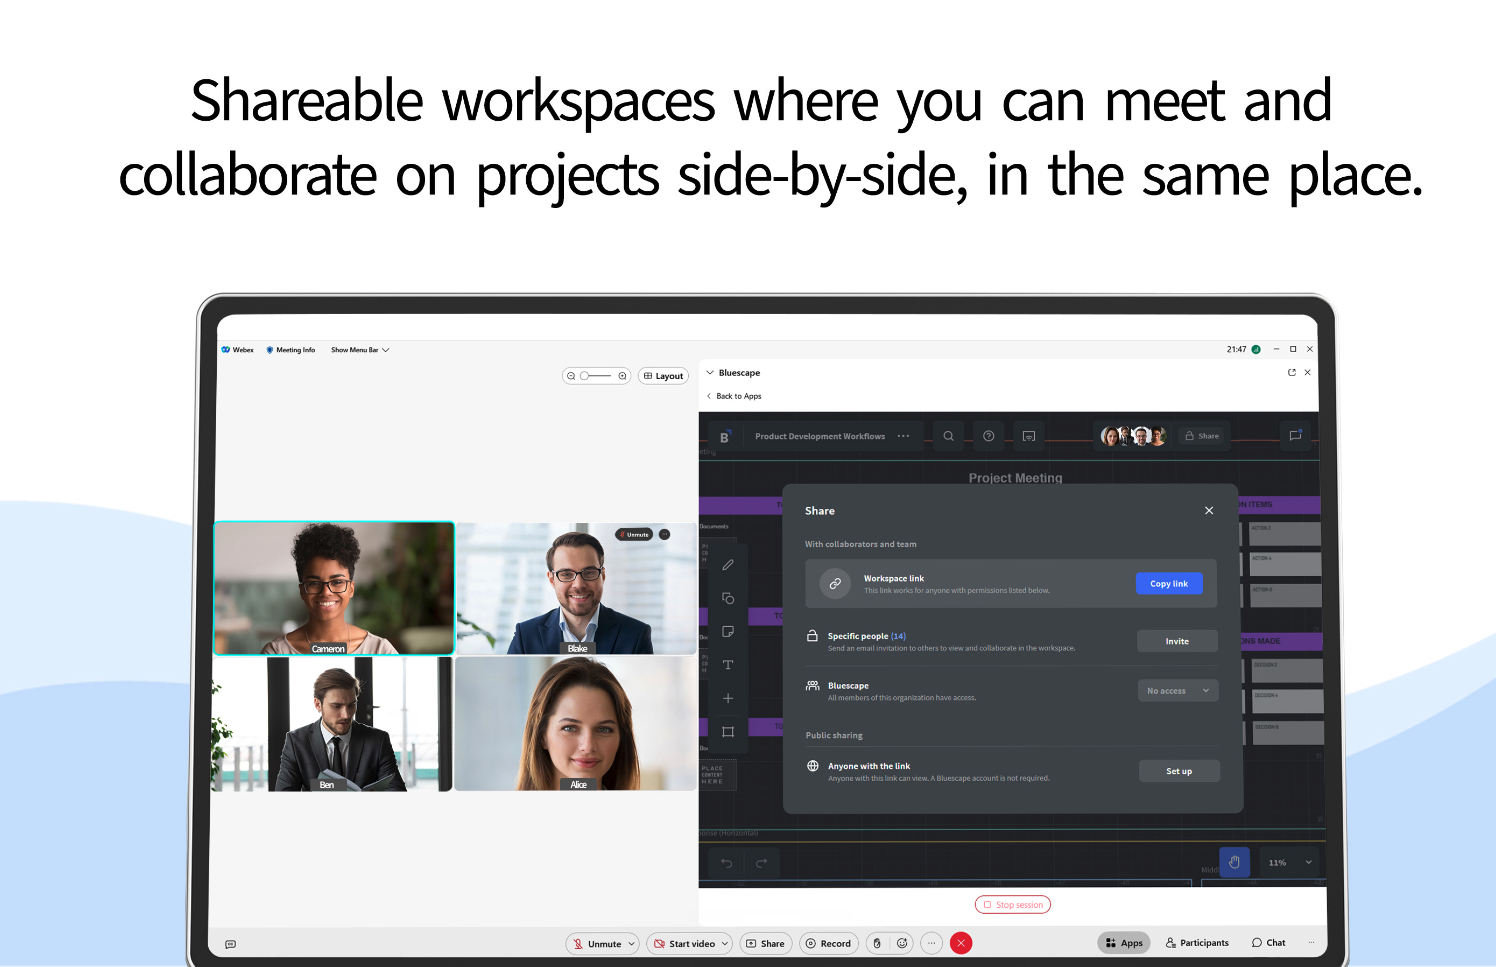Open the reactions smiley icon

pyautogui.click(x=902, y=943)
